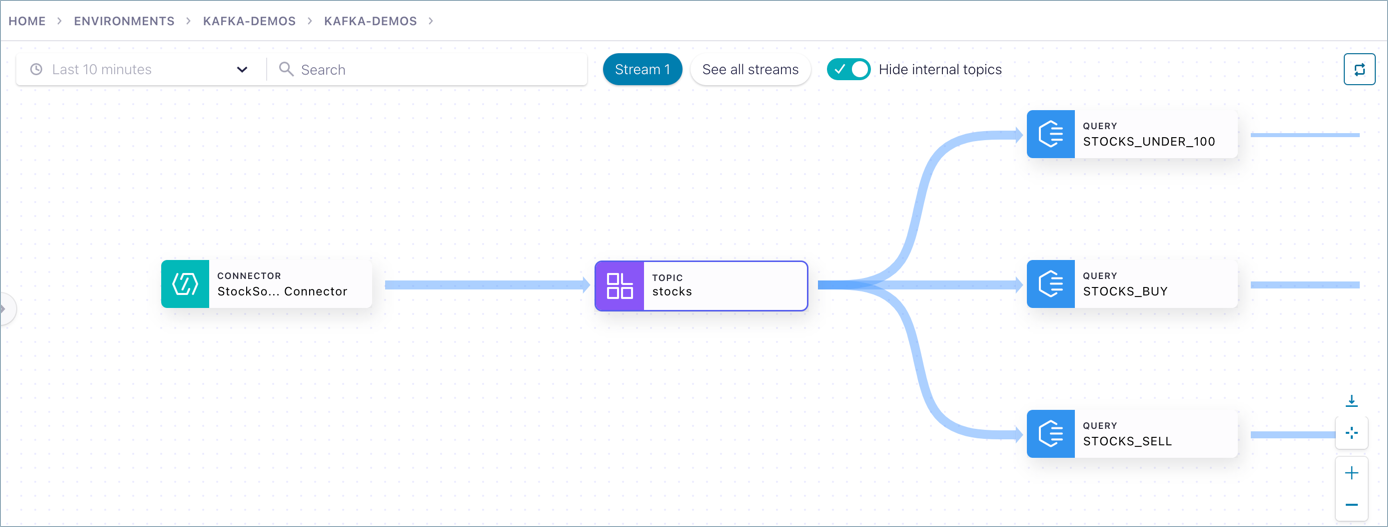Viewport: 1388px width, 527px height.
Task: Open ENVIRONMENTS breadcrumb link
Action: click(x=124, y=21)
